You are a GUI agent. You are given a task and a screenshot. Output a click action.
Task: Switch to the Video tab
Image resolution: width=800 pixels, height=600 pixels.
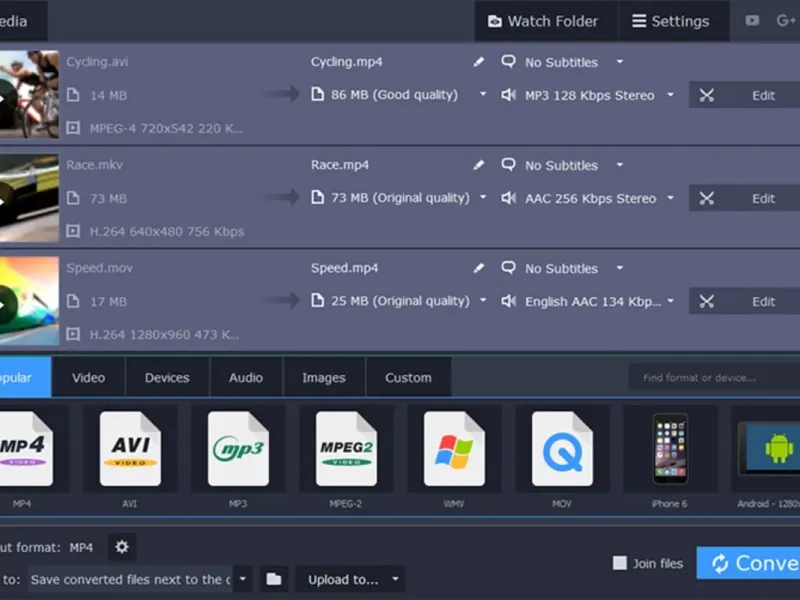coord(88,378)
